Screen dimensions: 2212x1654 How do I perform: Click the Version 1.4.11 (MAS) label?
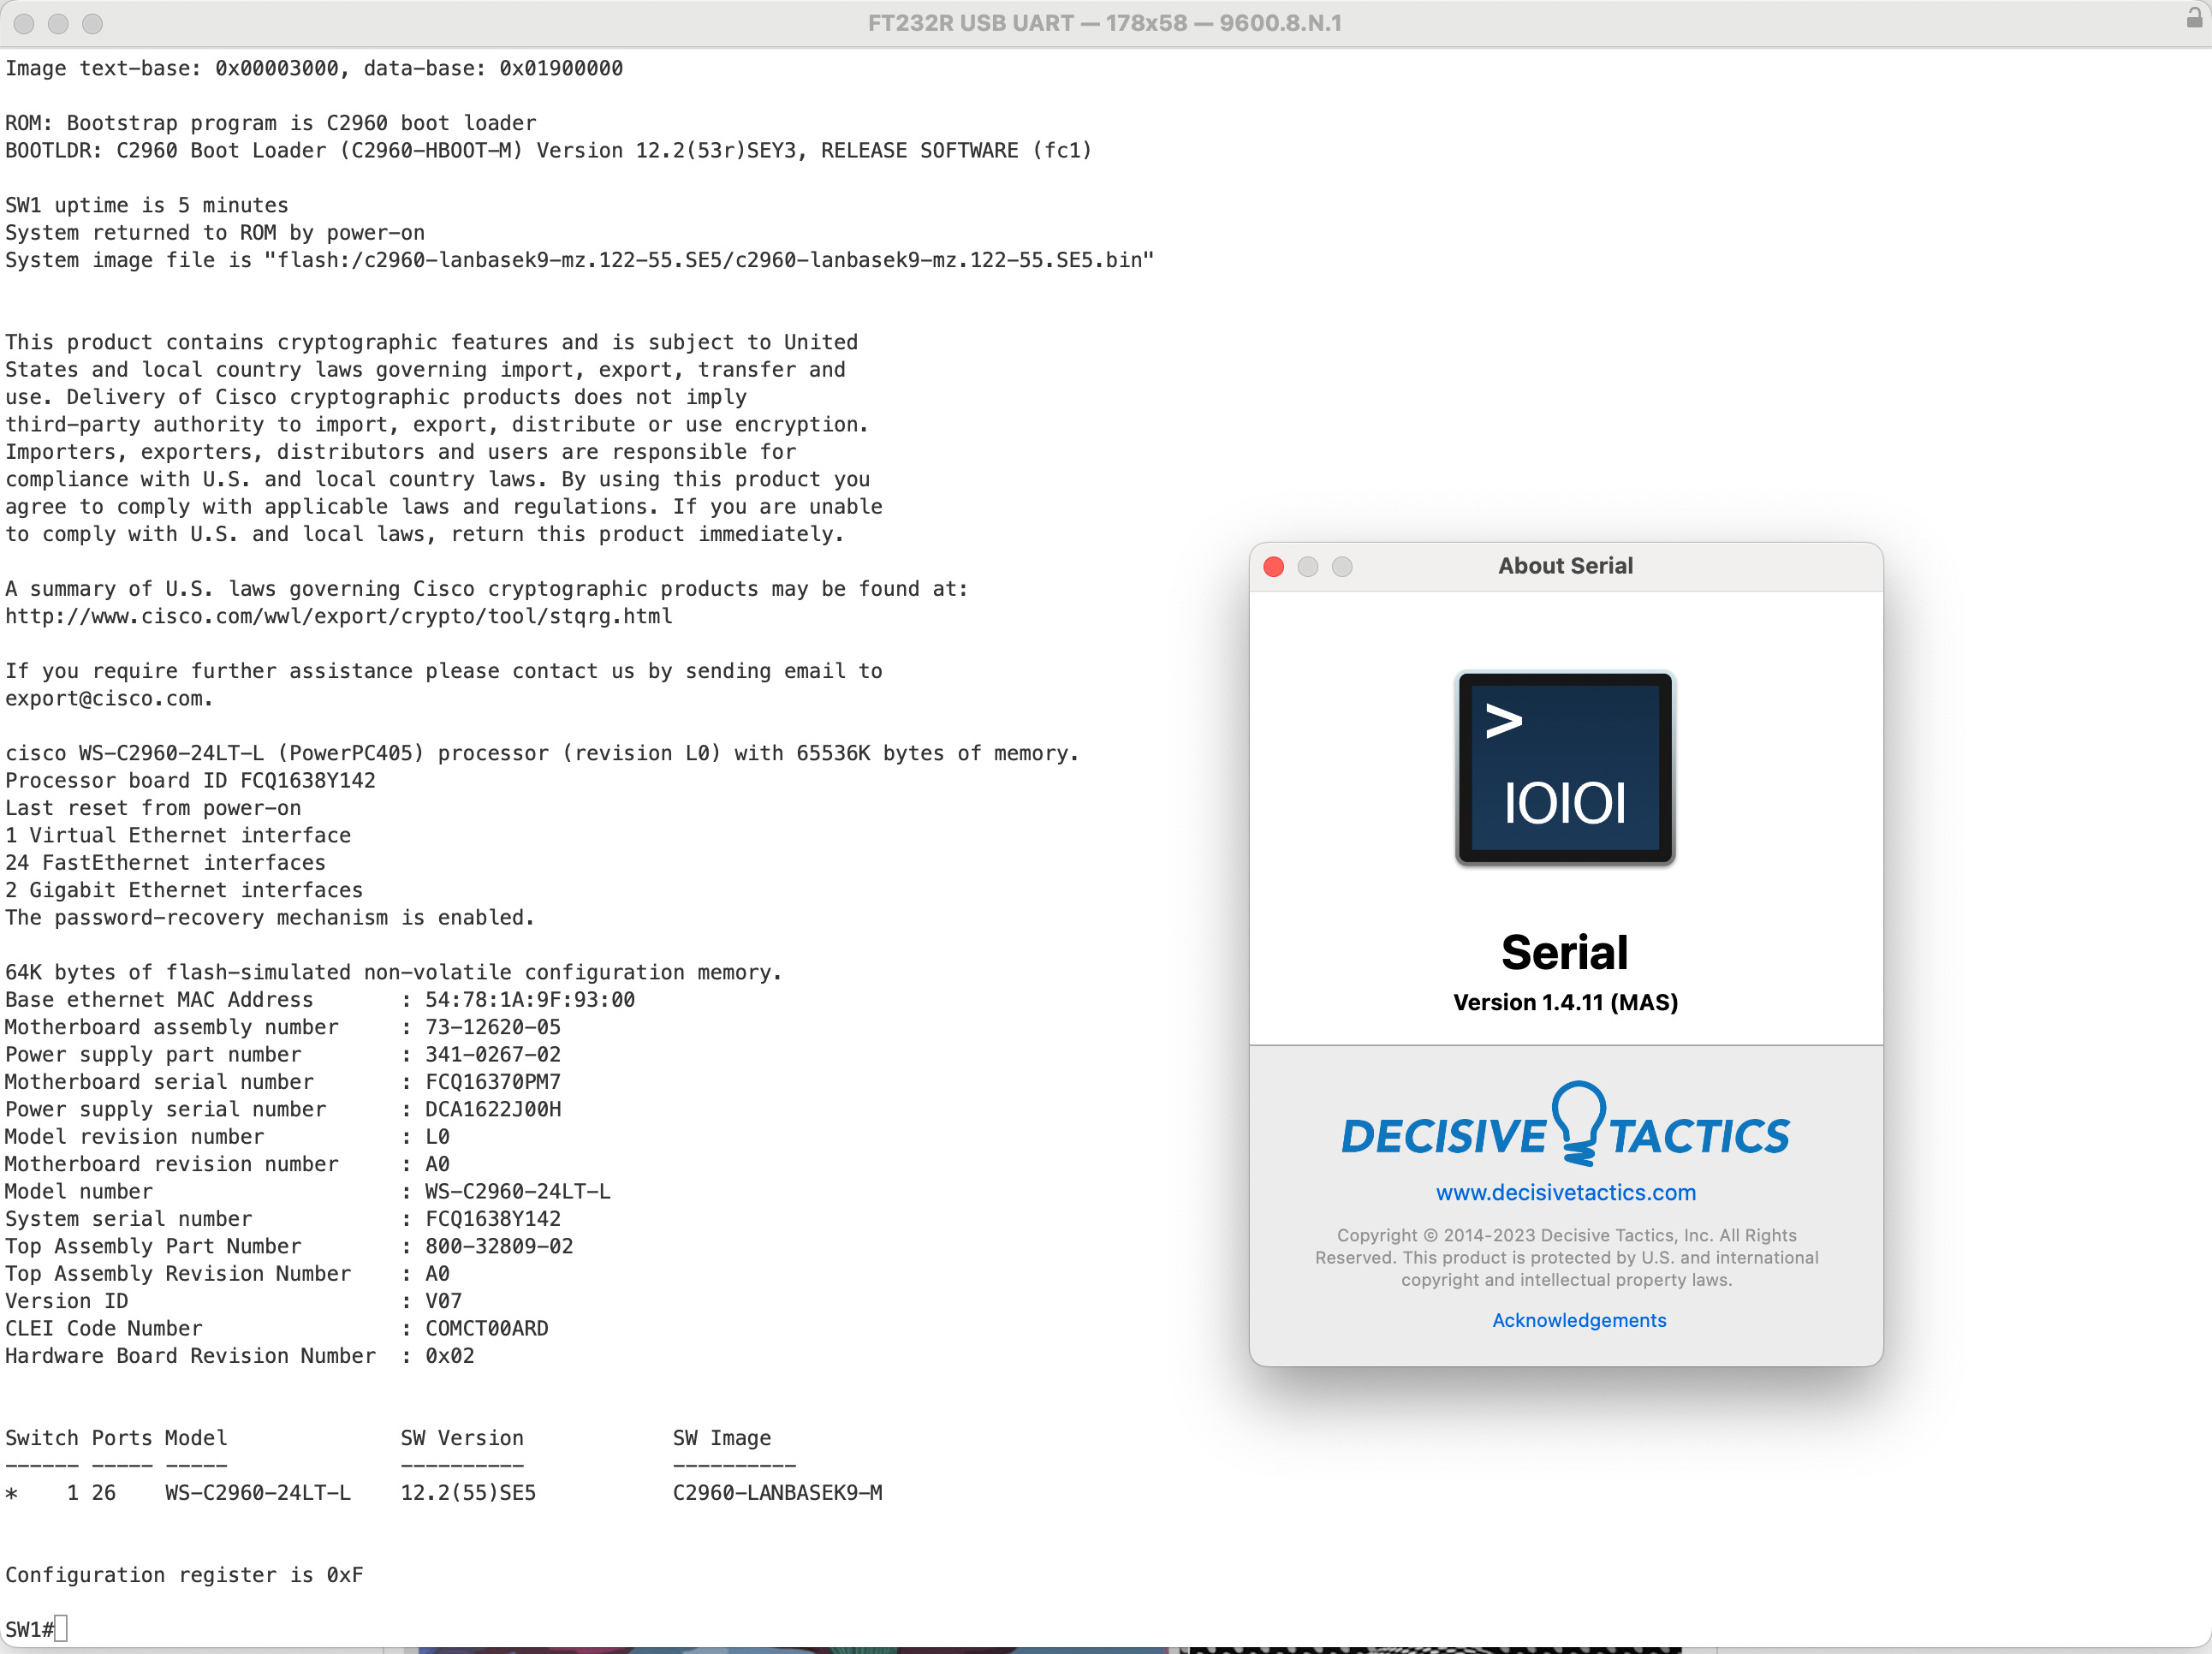[x=1565, y=1002]
